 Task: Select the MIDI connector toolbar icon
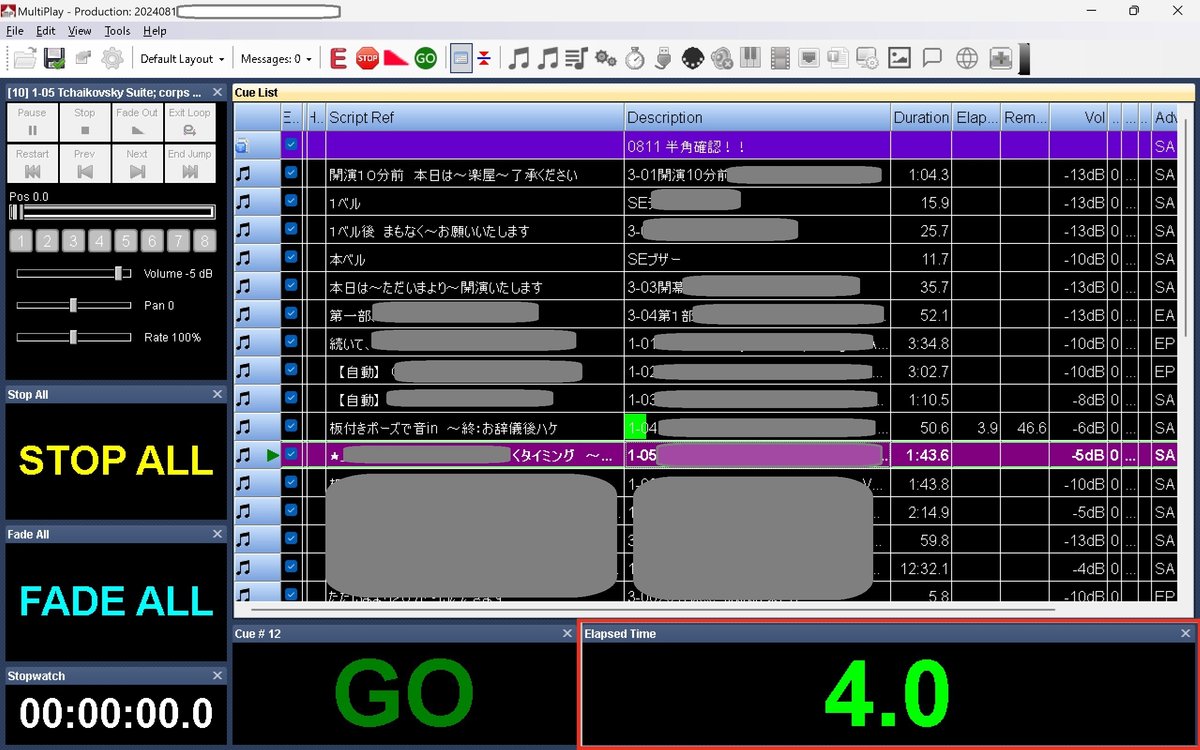693,58
